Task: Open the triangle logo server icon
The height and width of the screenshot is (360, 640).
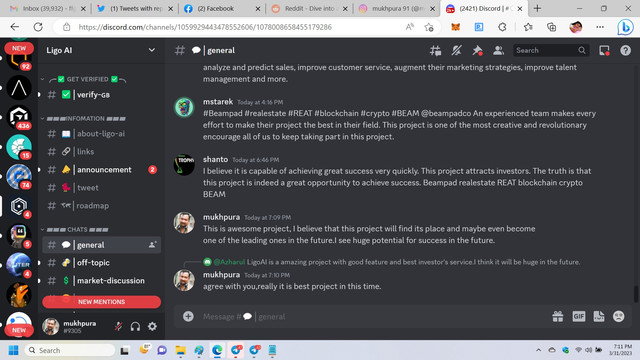Action: click(19, 88)
